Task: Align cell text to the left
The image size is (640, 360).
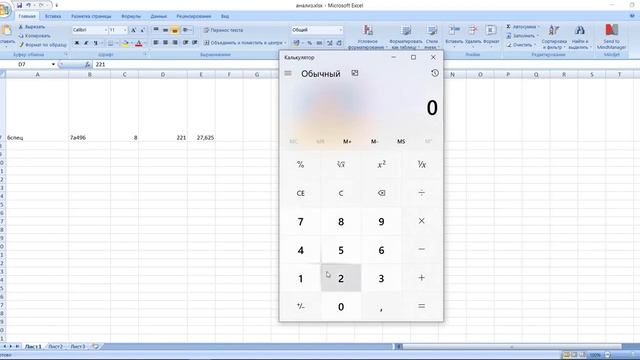Action: [x=156, y=42]
